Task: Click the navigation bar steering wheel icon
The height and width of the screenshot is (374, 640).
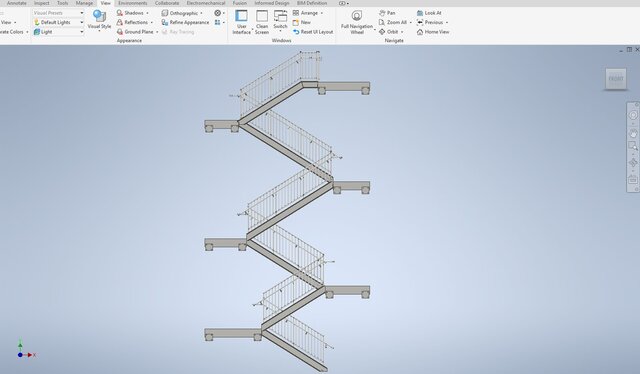Action: [633, 116]
